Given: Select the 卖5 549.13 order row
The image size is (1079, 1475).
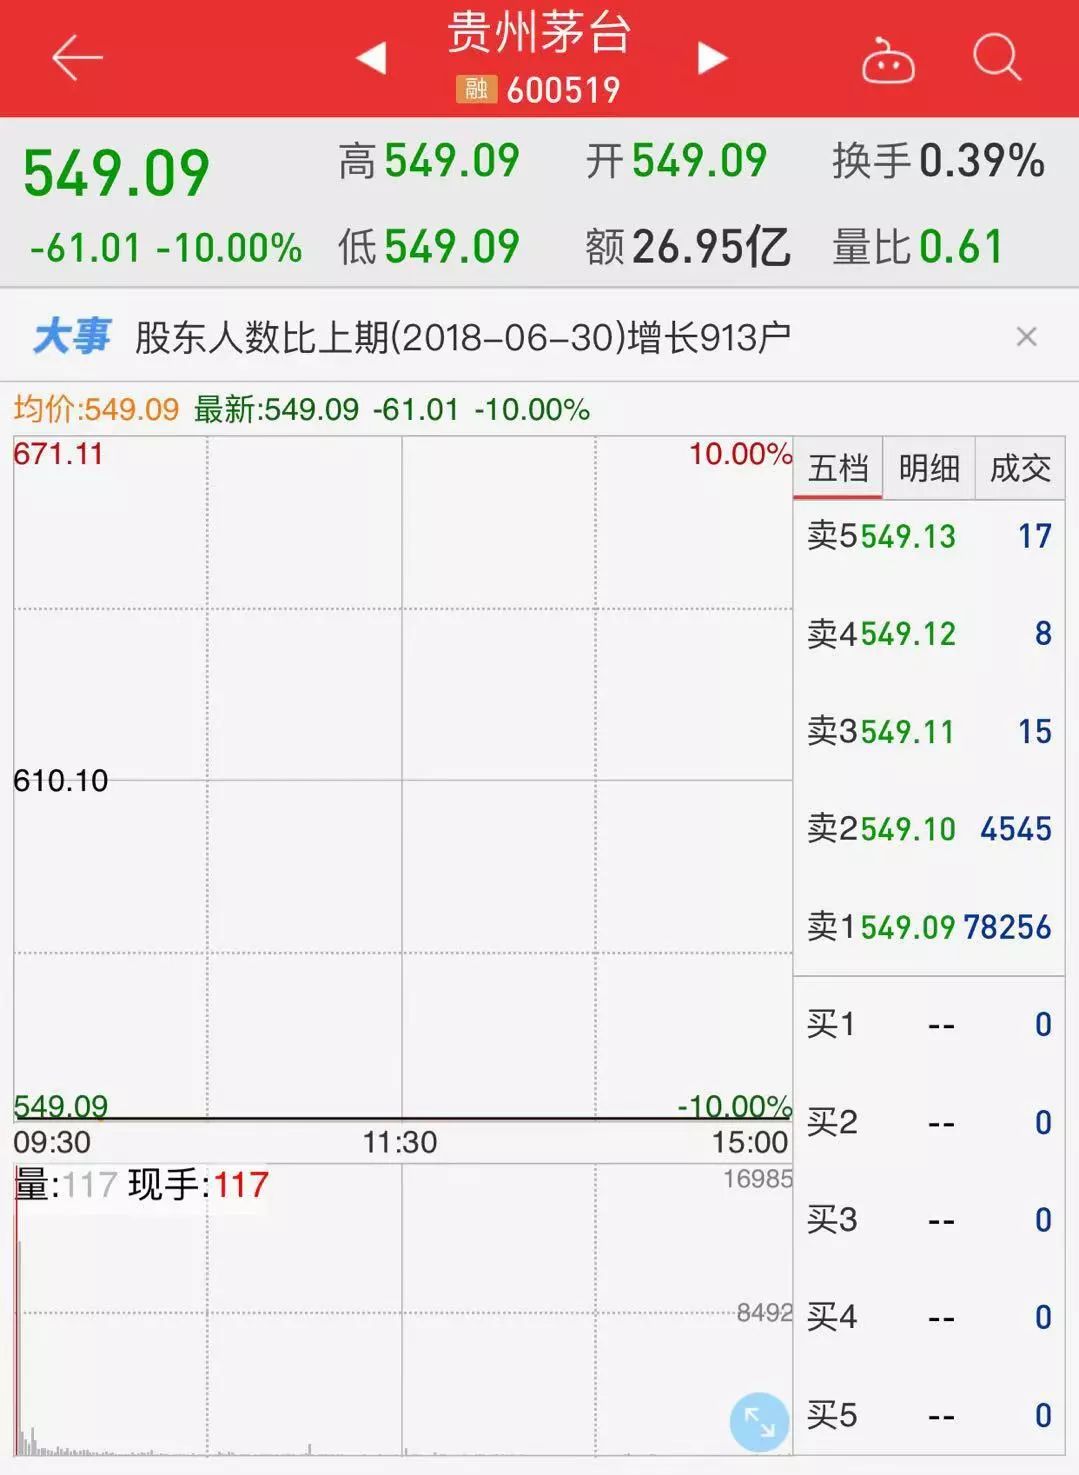Looking at the screenshot, I should click(x=929, y=536).
